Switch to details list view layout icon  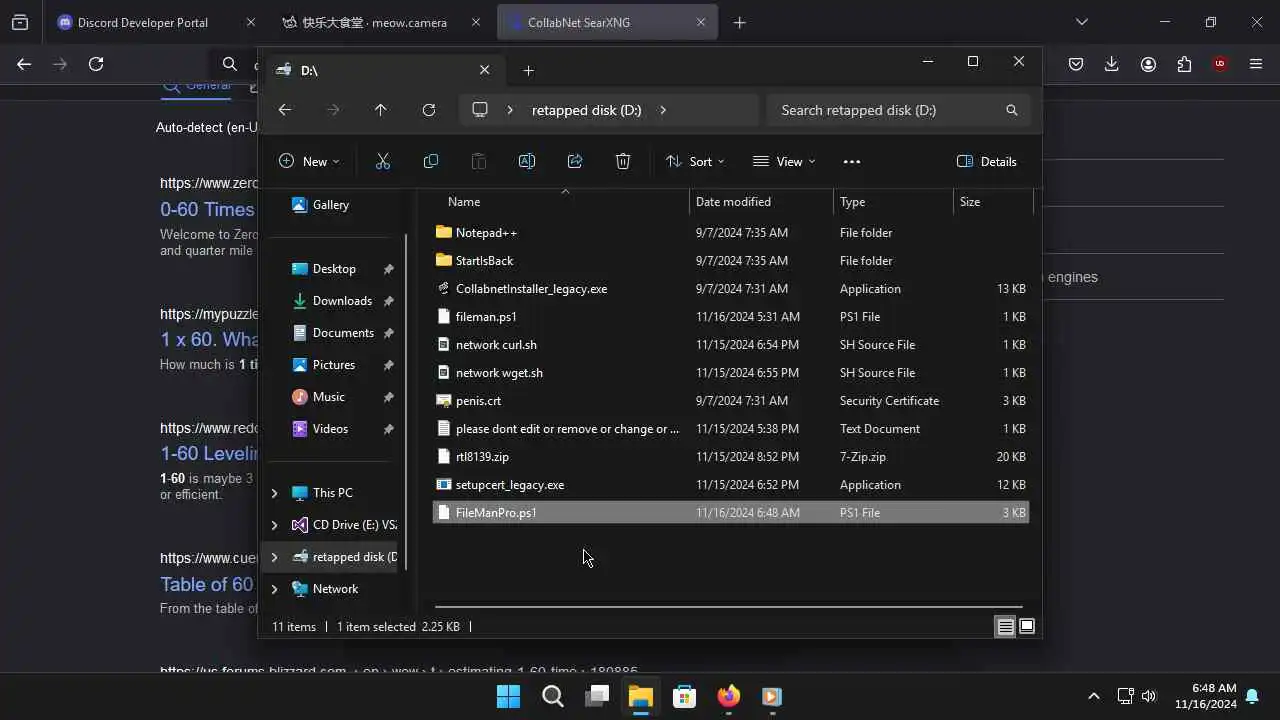point(1005,627)
